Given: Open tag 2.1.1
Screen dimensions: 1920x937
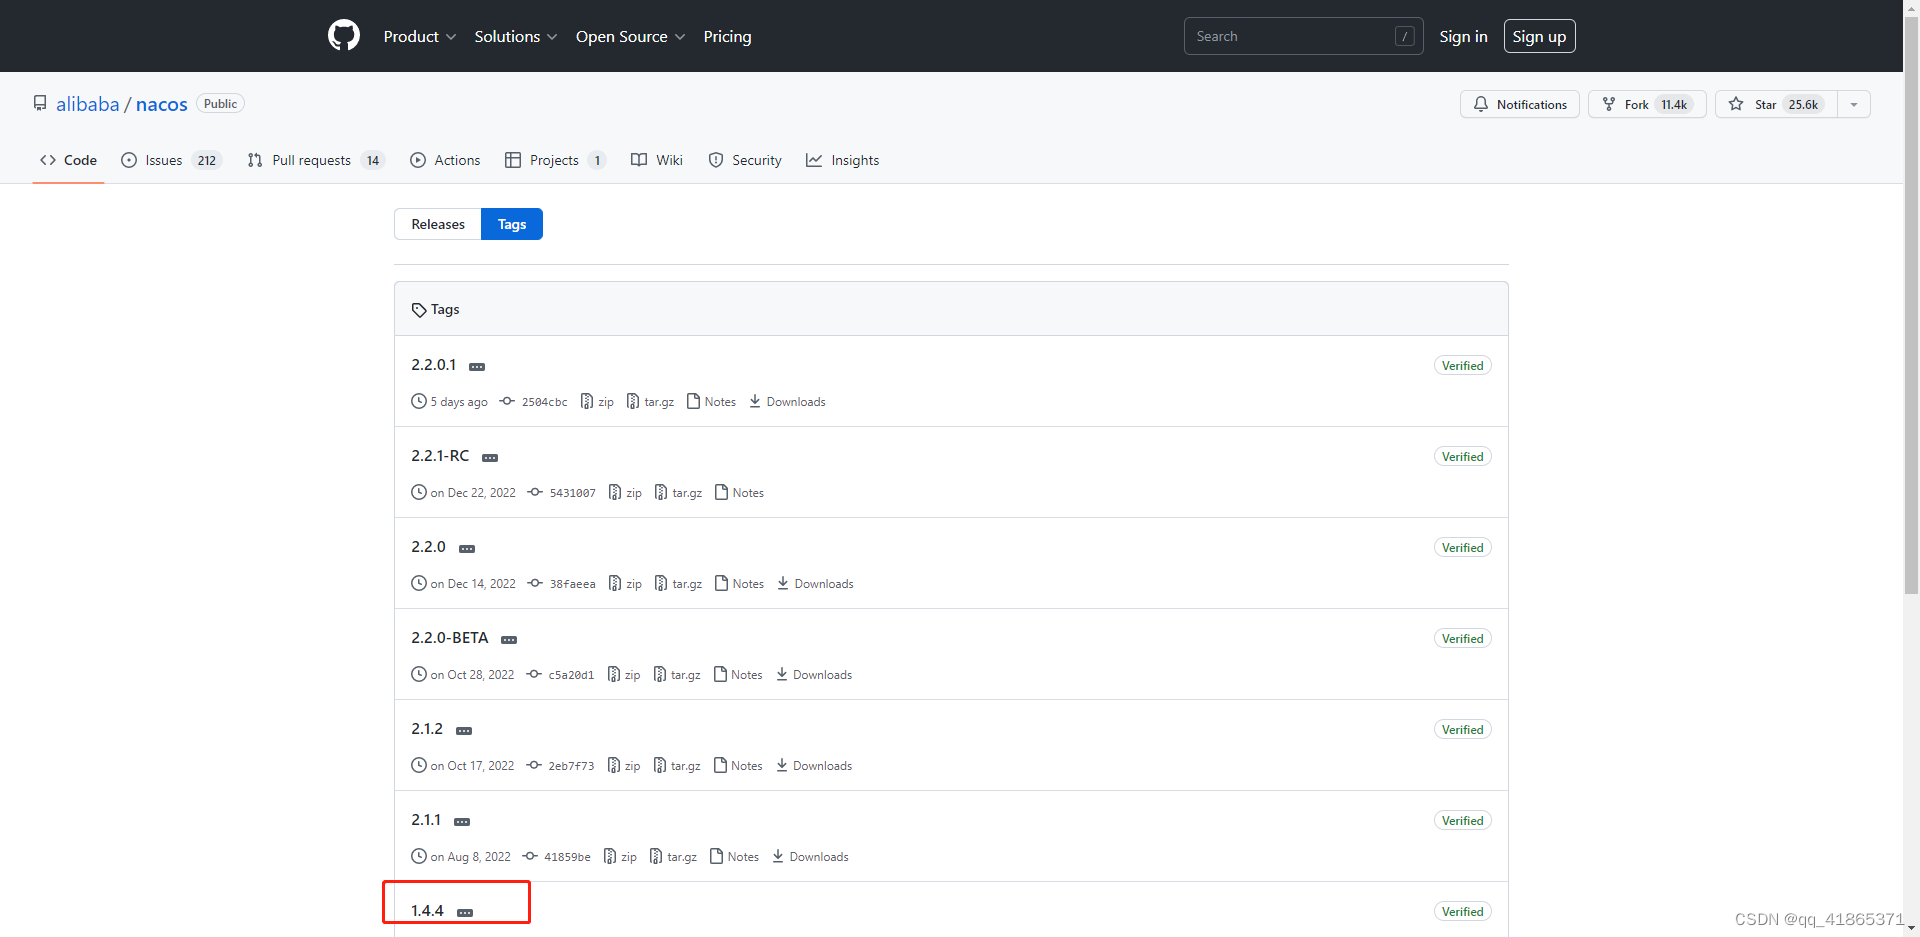Looking at the screenshot, I should [426, 820].
